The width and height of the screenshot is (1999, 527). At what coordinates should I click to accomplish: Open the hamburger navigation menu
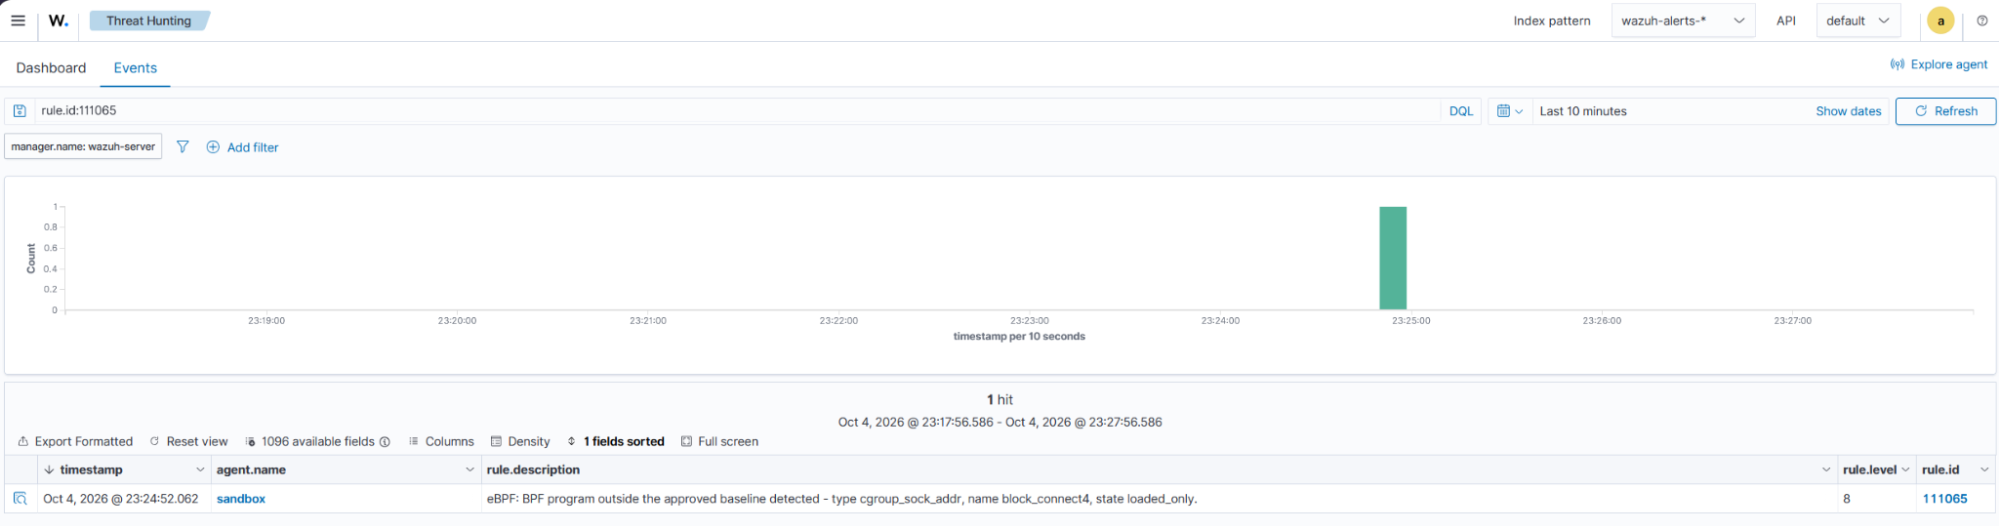[18, 20]
